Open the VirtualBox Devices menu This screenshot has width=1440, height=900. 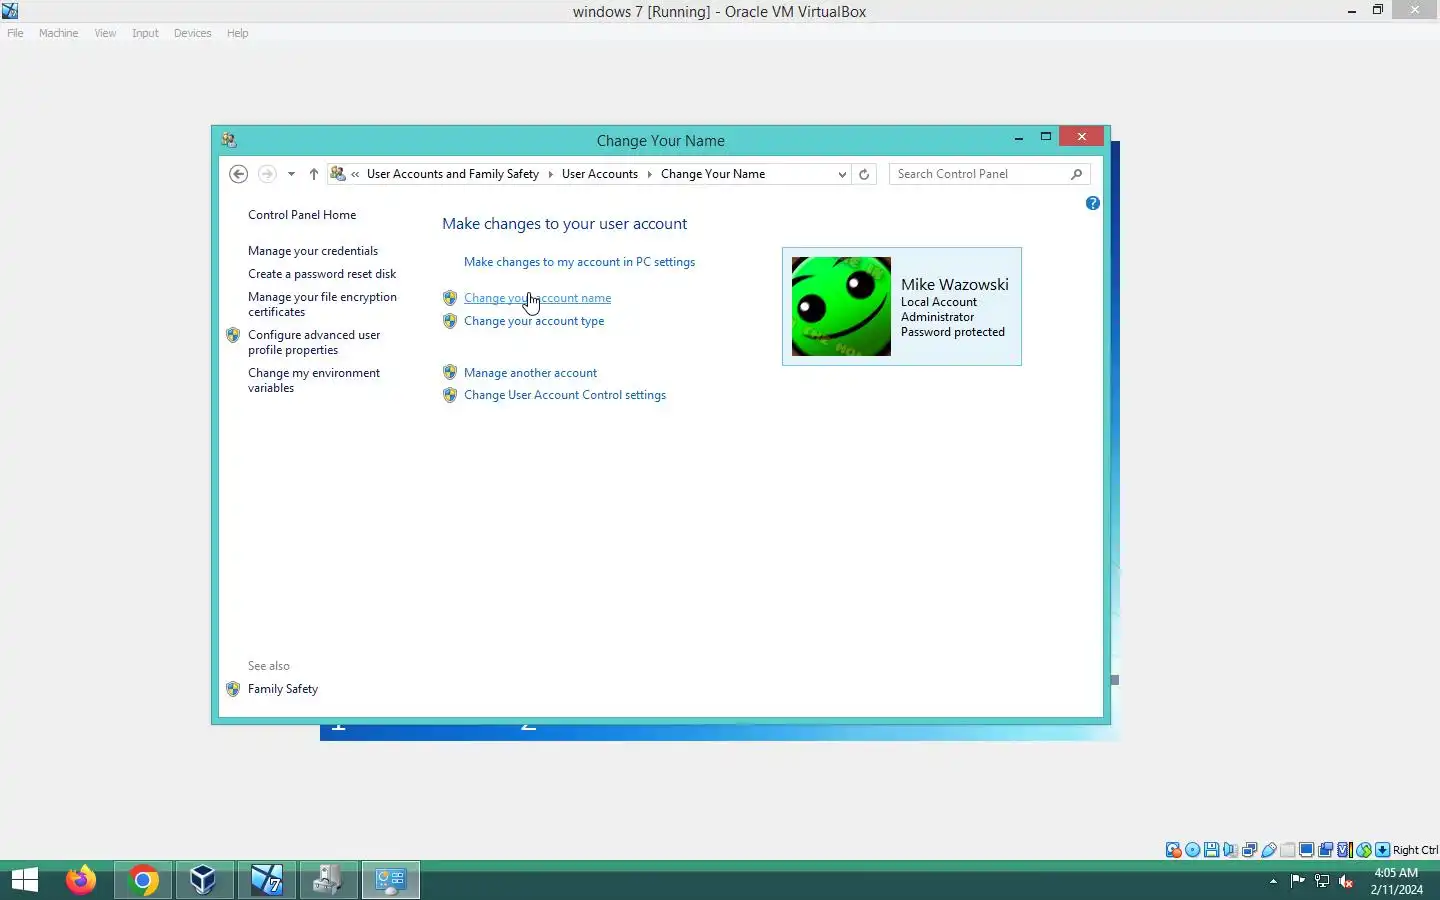(192, 33)
